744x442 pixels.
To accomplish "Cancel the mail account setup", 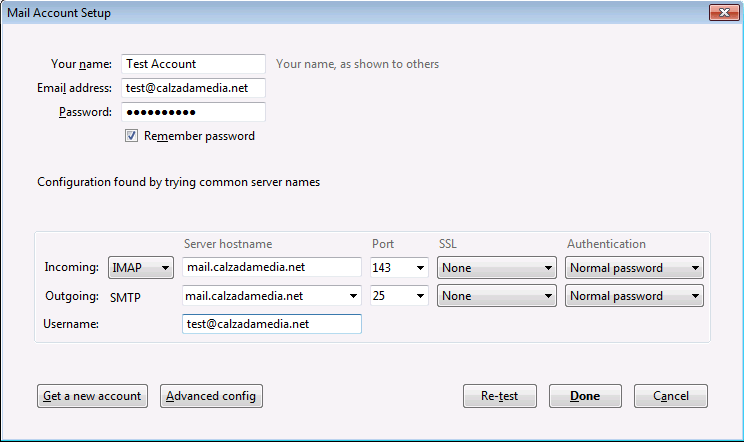I will pos(670,396).
